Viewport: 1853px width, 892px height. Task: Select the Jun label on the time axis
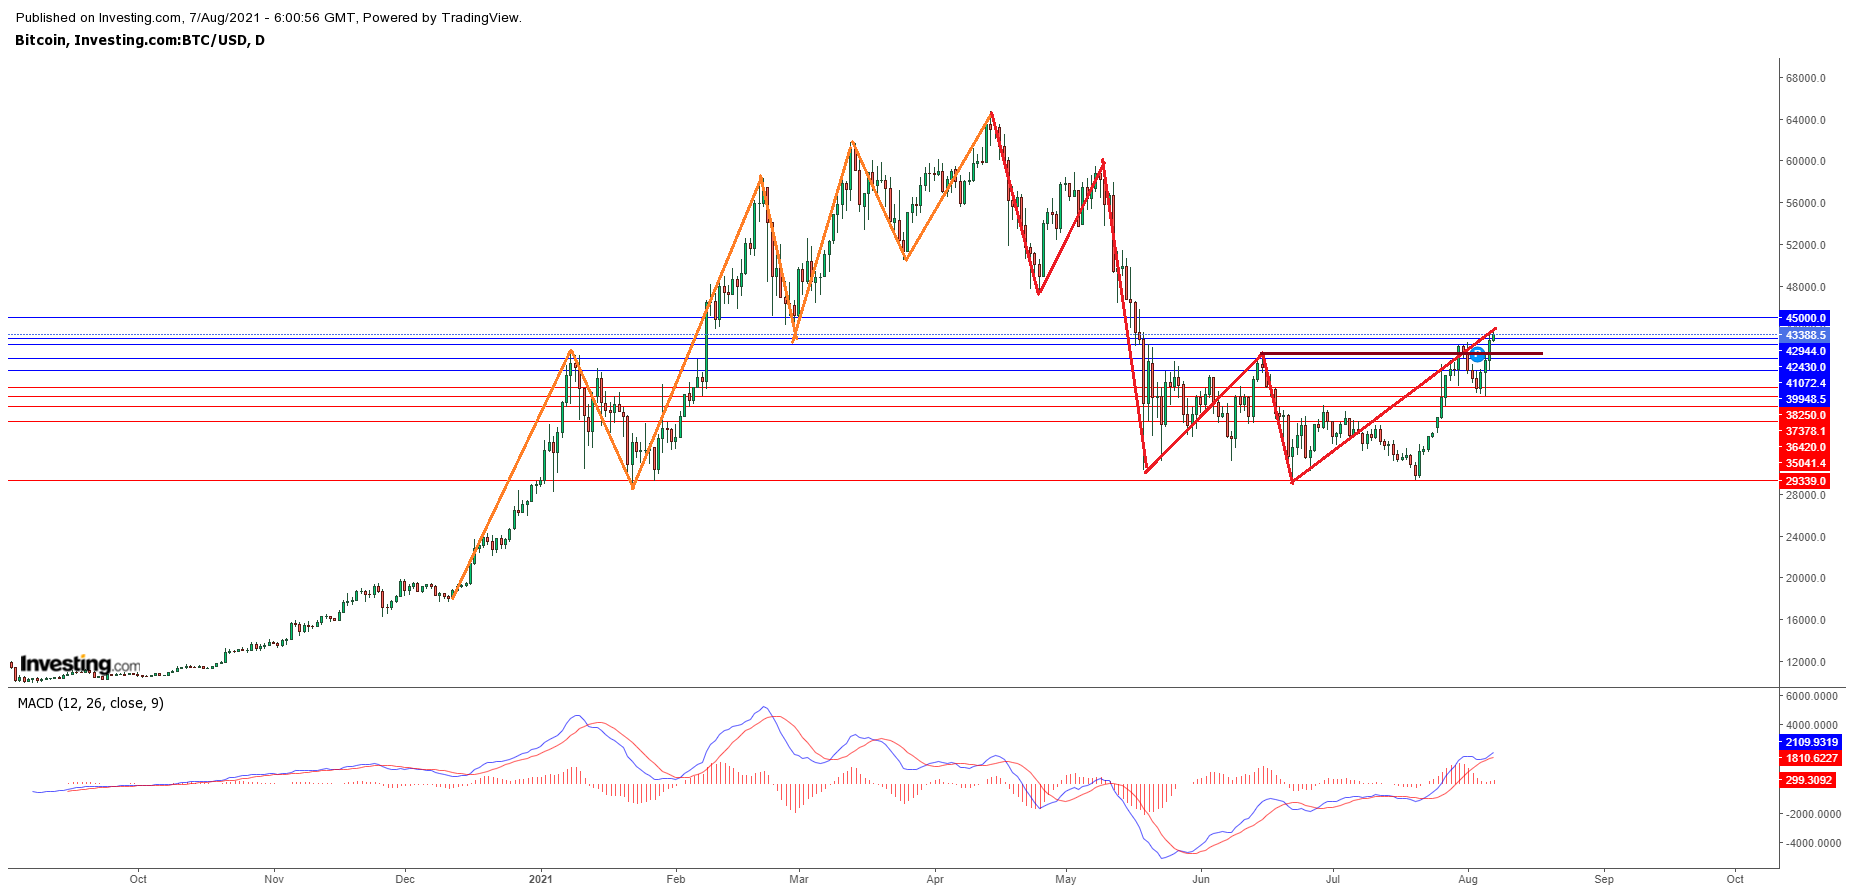1201,879
